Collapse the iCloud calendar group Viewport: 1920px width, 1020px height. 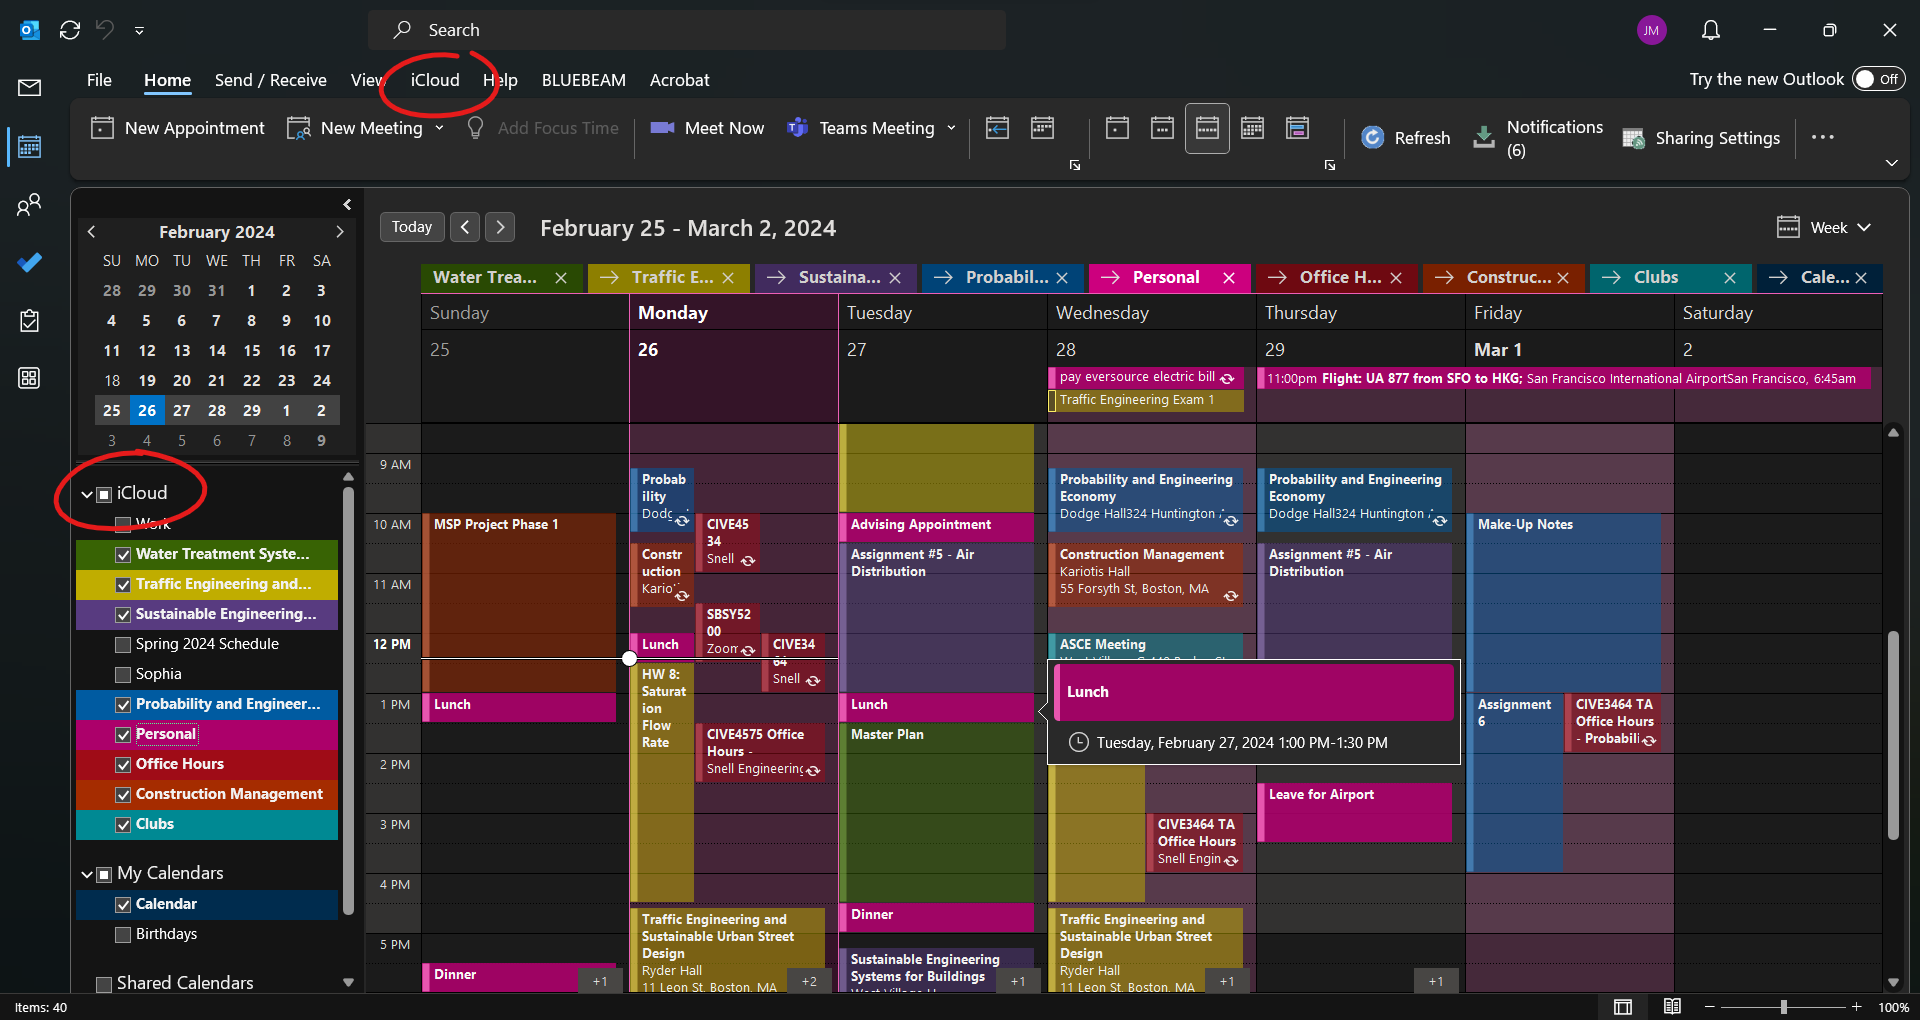87,494
